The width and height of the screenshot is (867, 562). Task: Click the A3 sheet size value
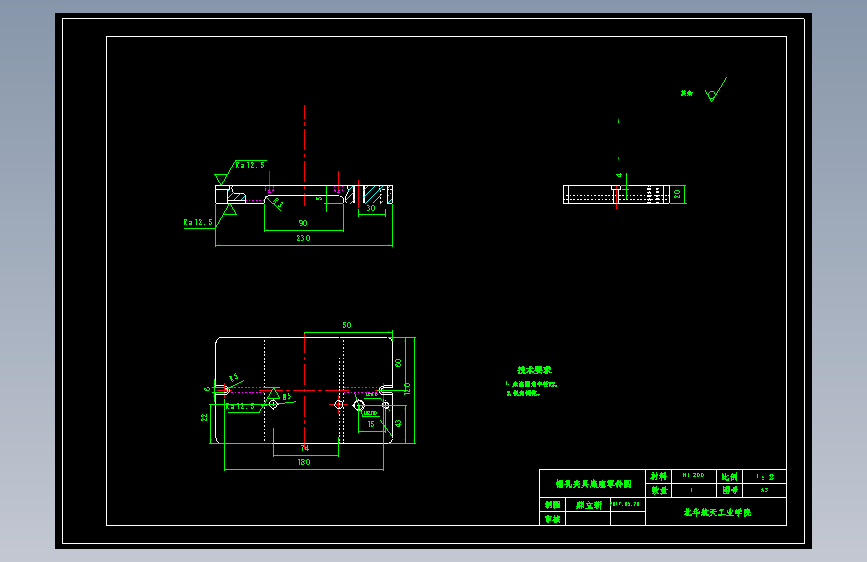[x=764, y=490]
